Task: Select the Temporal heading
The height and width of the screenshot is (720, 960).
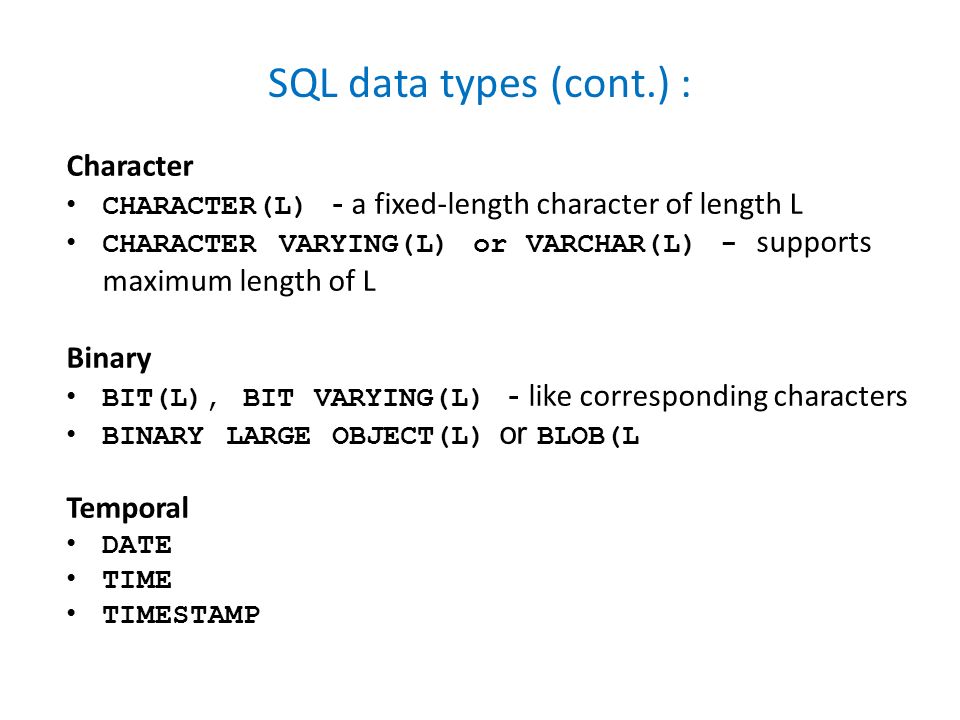Action: (127, 508)
